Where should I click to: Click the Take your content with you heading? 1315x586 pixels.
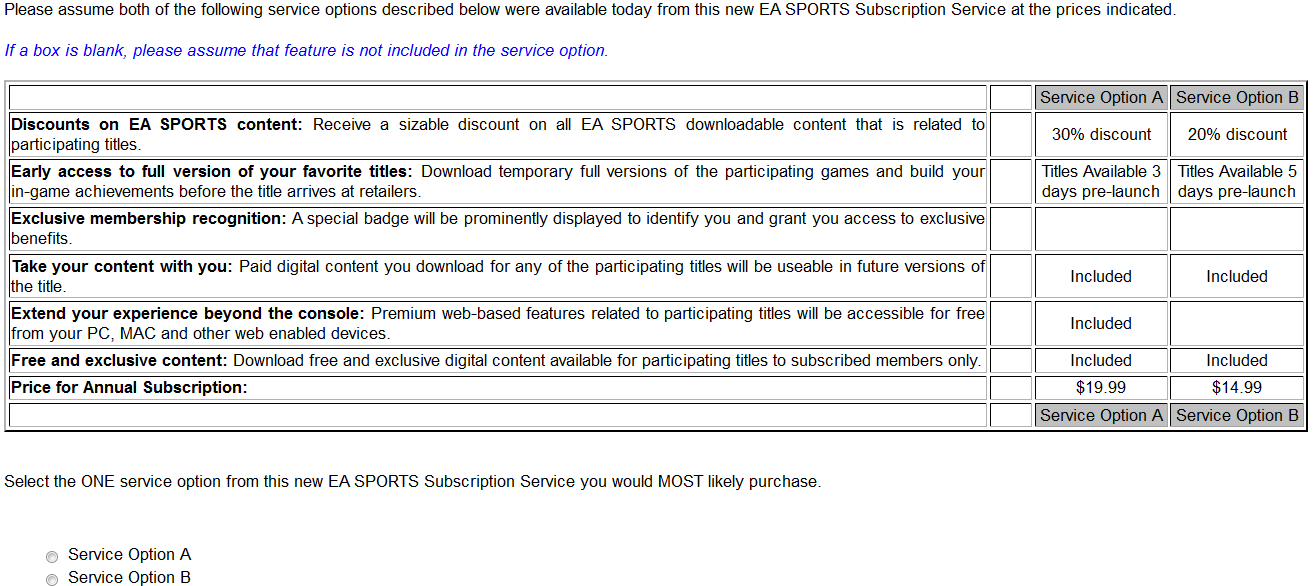(x=121, y=266)
